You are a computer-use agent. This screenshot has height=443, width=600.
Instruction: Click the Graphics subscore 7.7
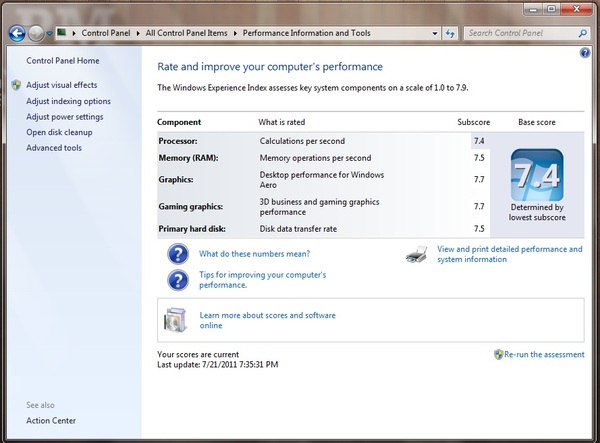pyautogui.click(x=479, y=179)
